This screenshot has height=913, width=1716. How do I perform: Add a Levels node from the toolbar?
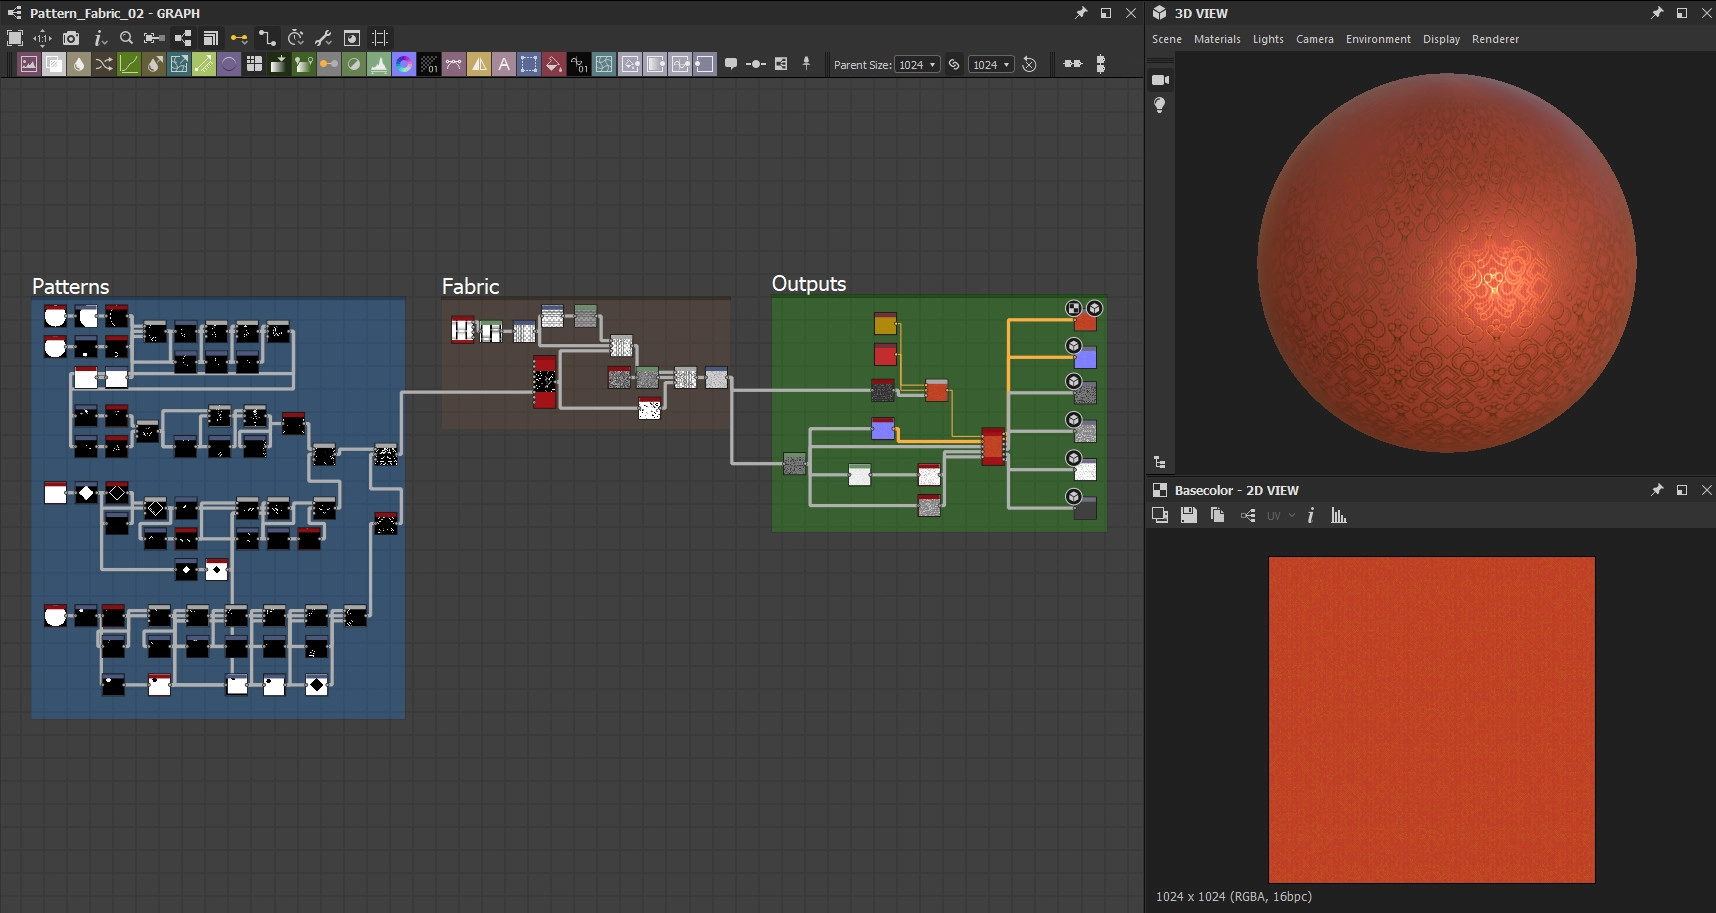point(379,65)
